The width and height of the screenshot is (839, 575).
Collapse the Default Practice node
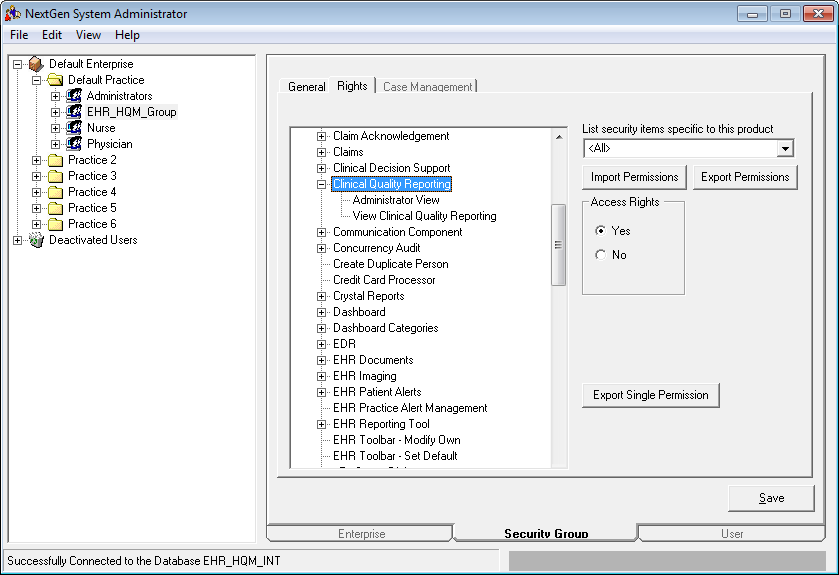(36, 80)
